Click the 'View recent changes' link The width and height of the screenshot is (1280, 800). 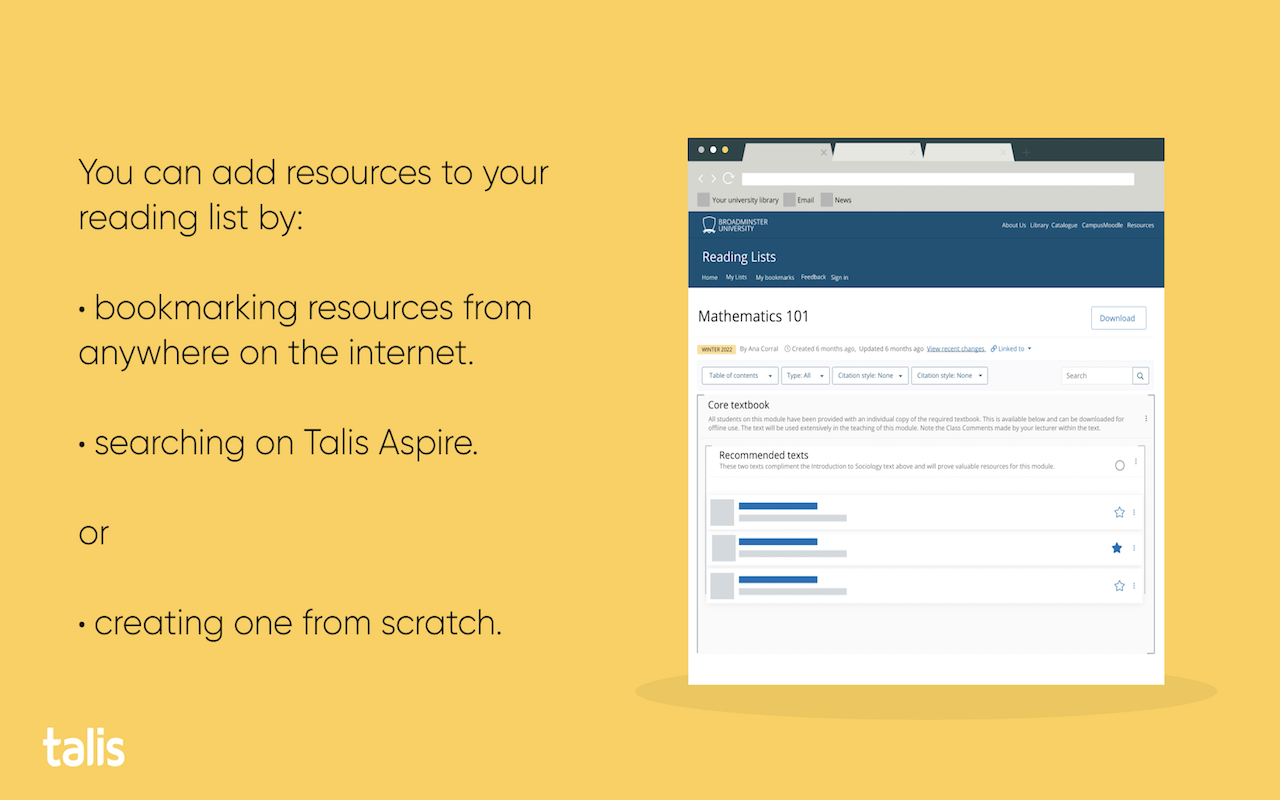point(956,348)
